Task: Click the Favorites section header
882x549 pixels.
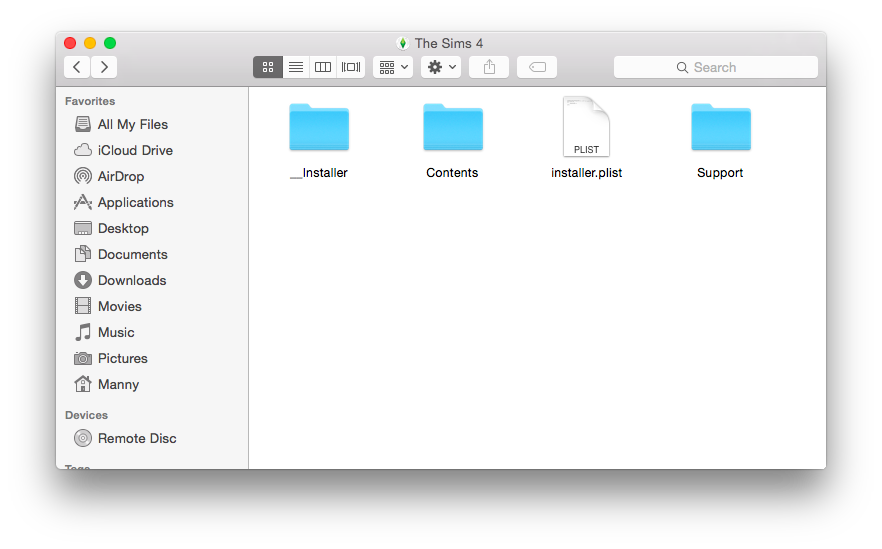Action: 90,101
